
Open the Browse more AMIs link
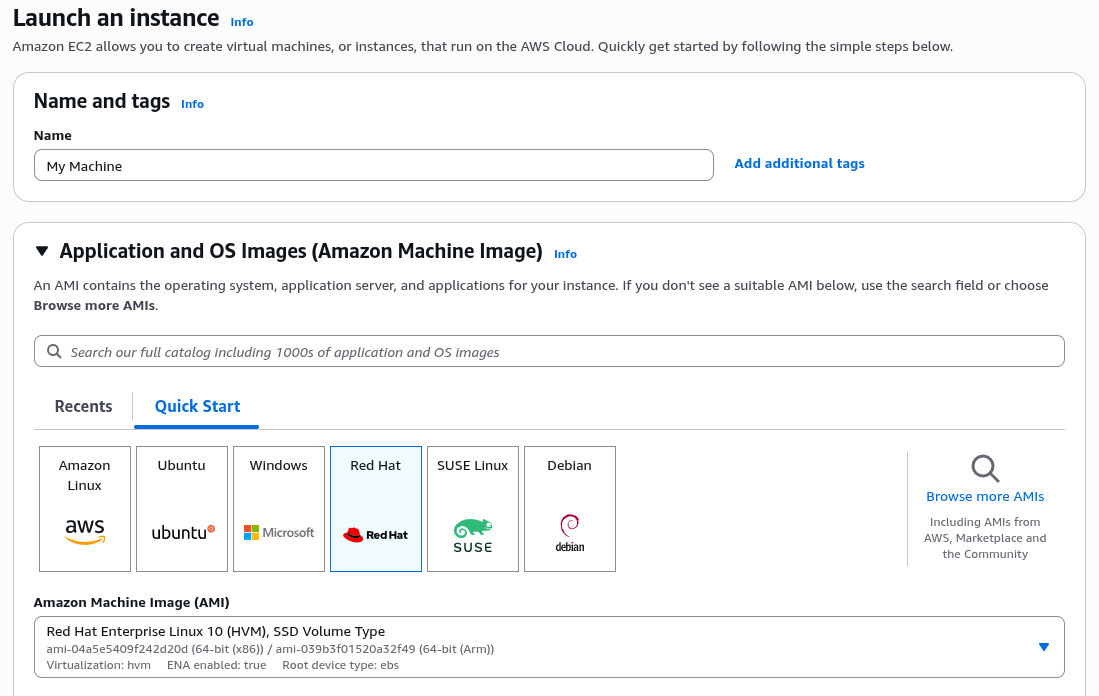[x=985, y=497]
